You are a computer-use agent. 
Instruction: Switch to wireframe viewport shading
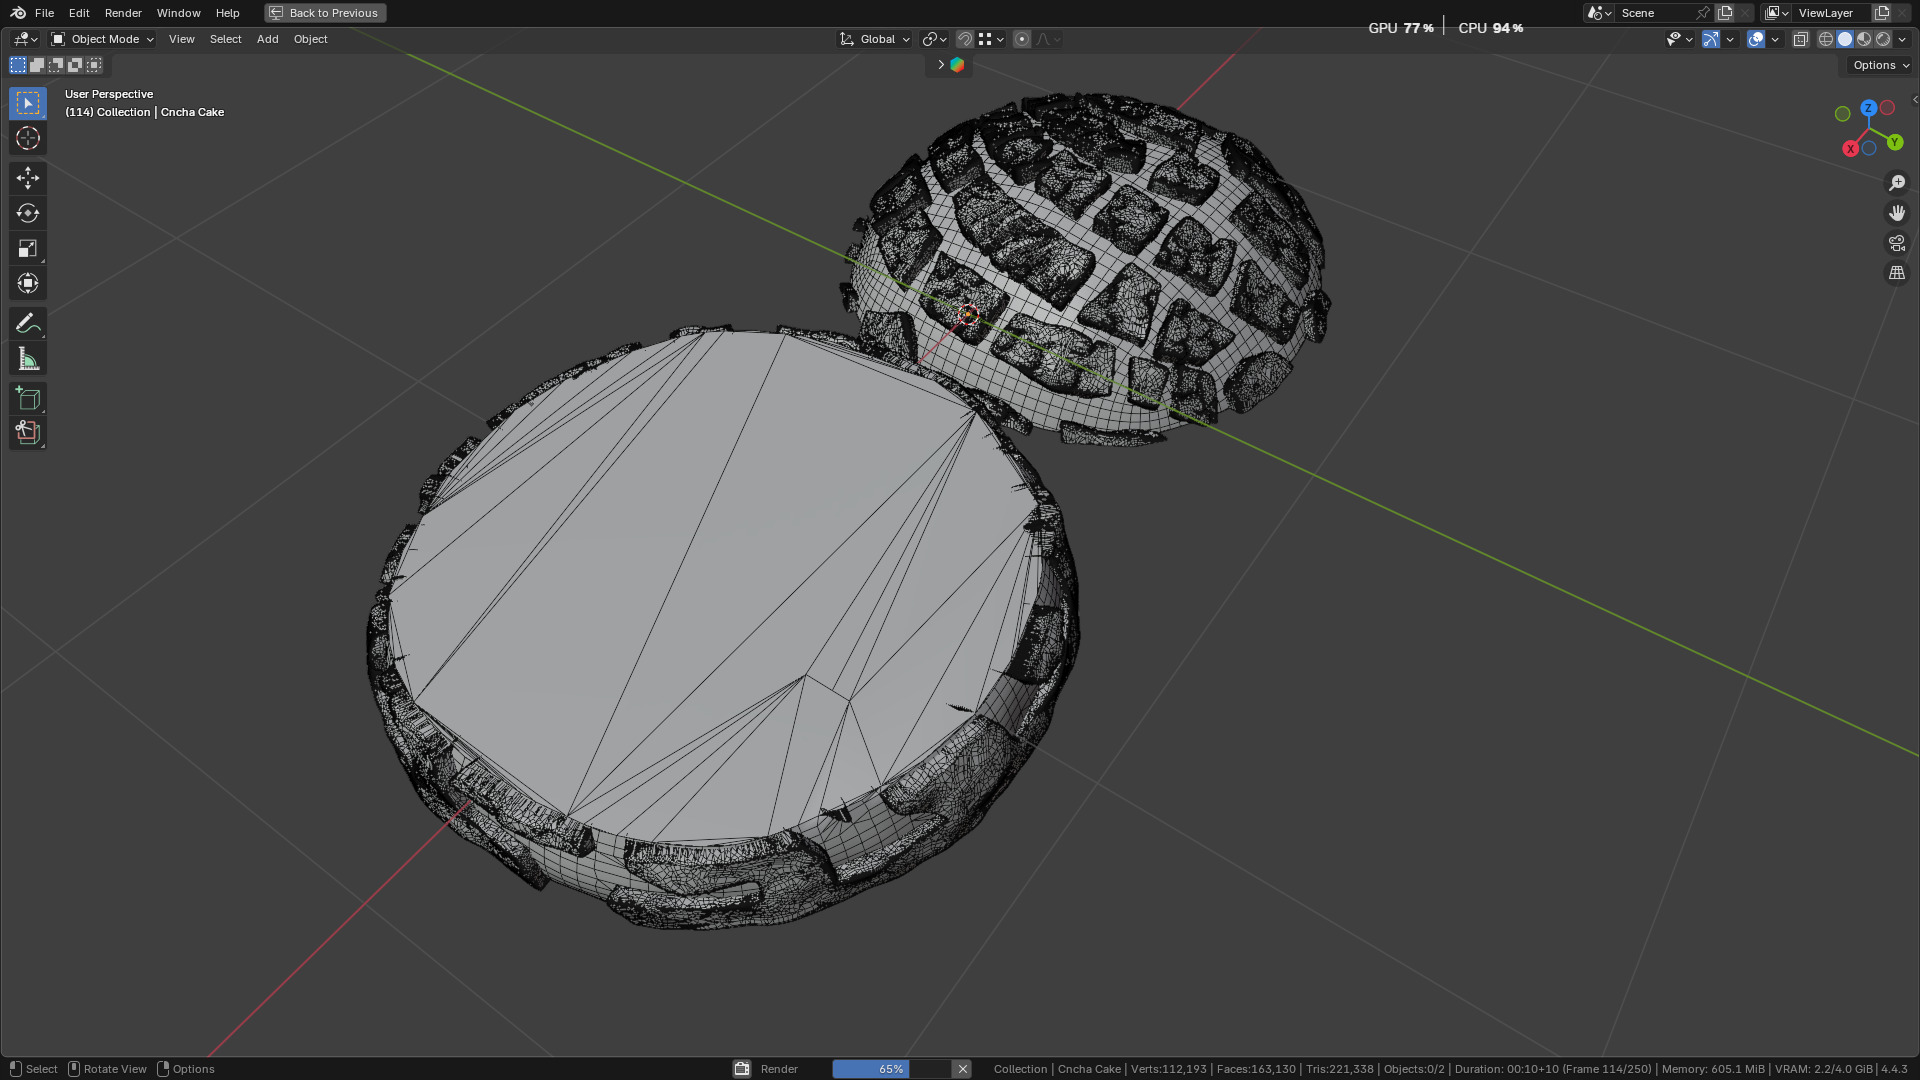point(1826,39)
